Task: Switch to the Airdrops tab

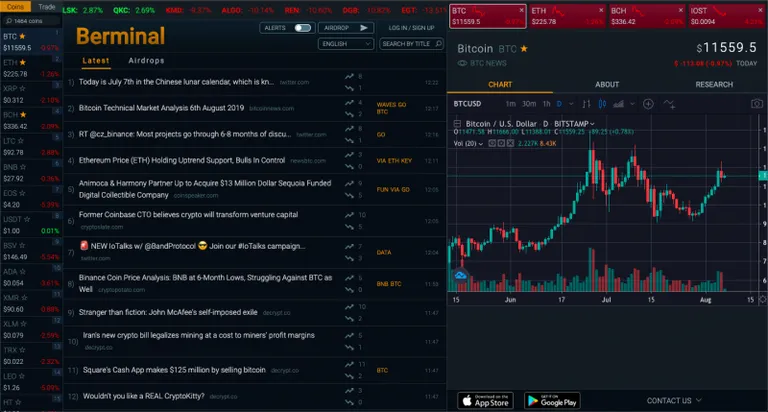Action: click(x=146, y=61)
